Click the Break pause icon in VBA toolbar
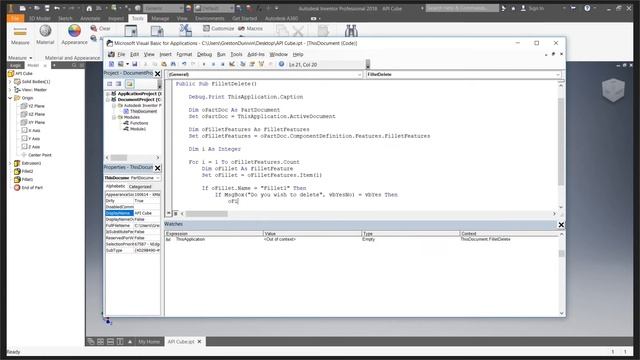Screen dimensions: 640x360 [213, 64]
